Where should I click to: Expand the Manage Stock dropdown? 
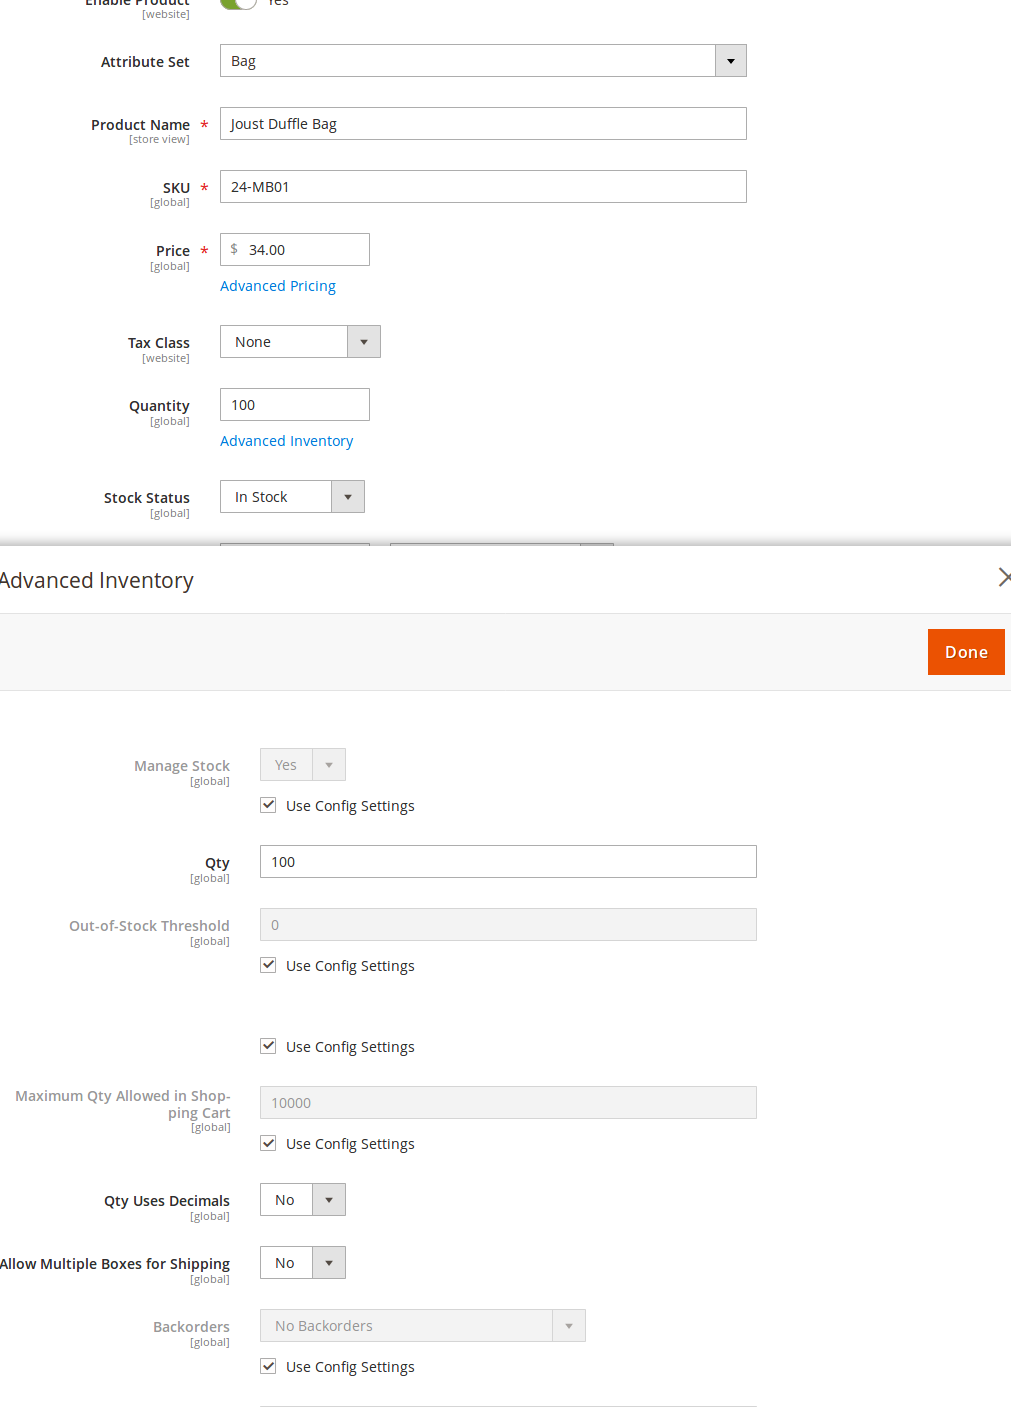329,764
